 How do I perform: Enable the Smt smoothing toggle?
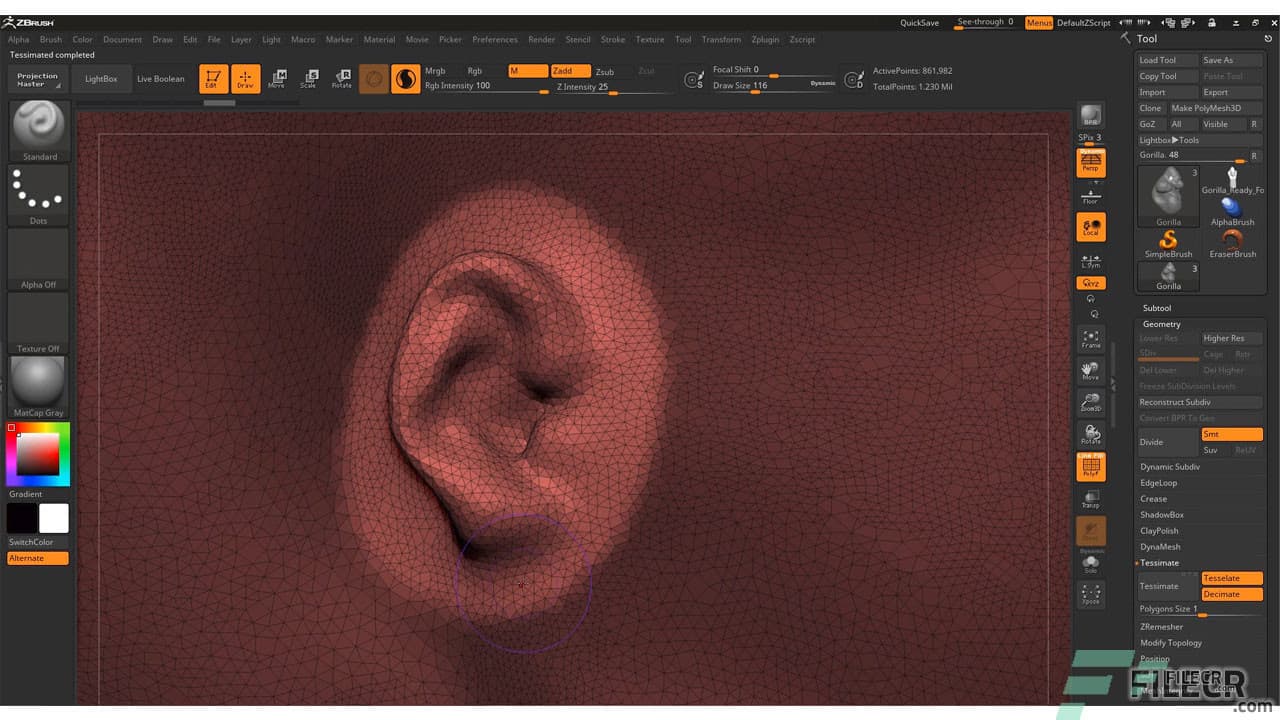click(x=1232, y=433)
